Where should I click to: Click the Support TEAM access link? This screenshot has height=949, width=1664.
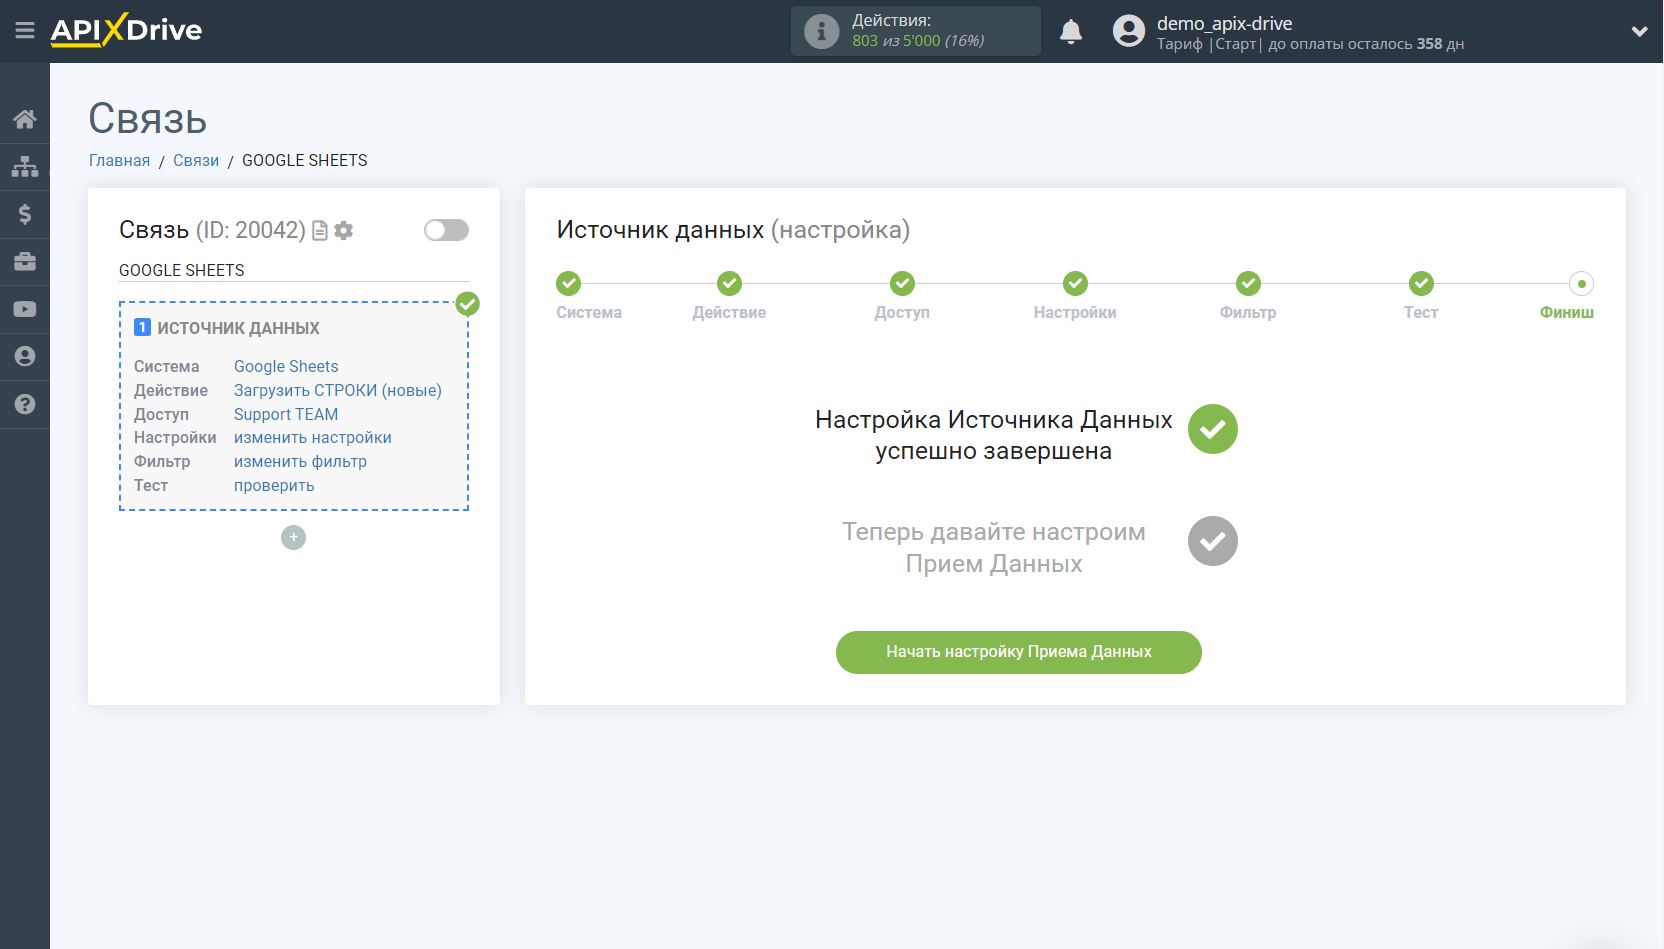click(286, 415)
